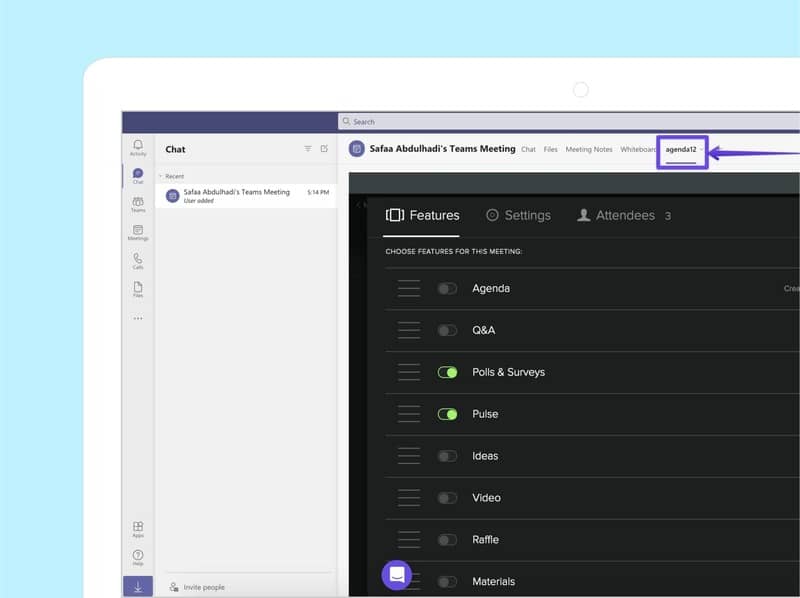This screenshot has height=598, width=800.
Task: Turn off the Pulse toggle
Action: pos(447,414)
